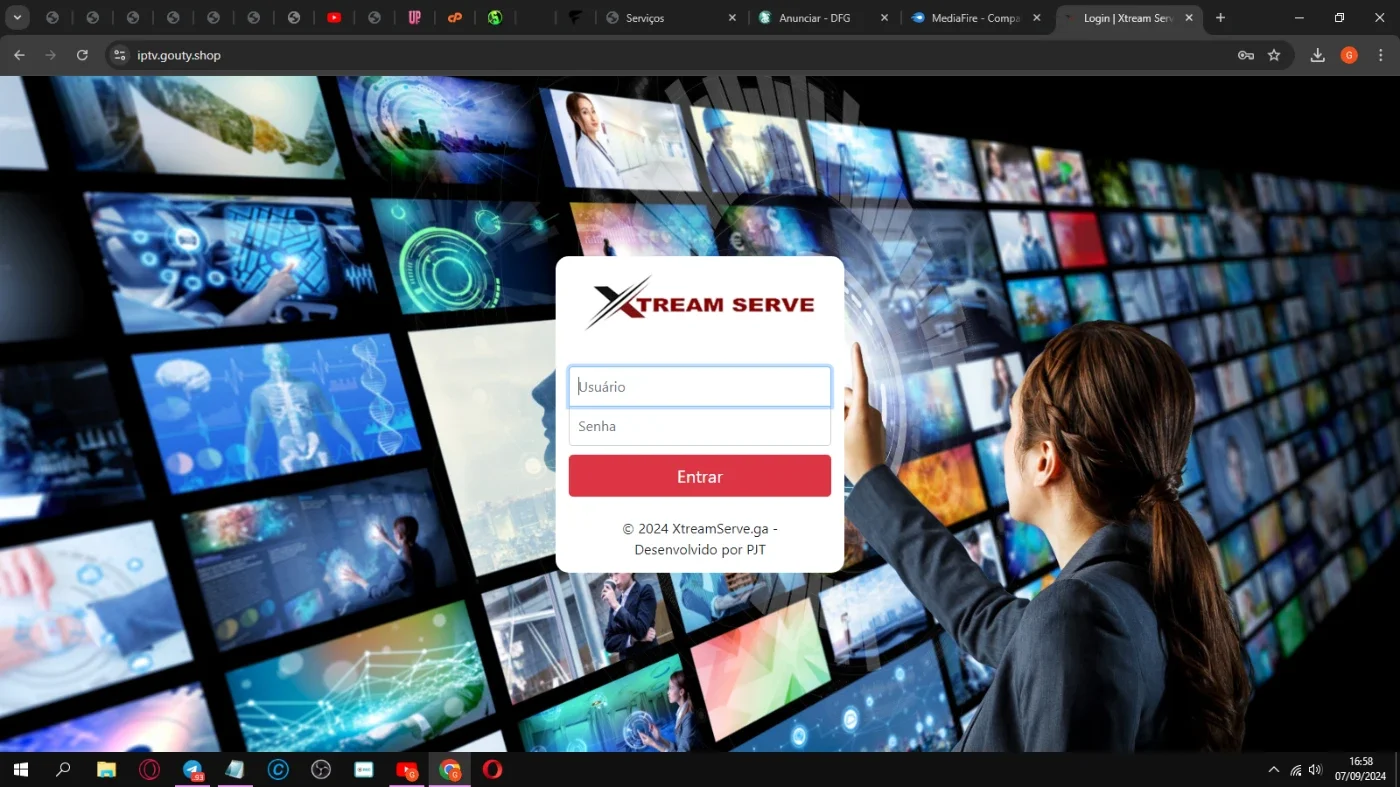
Task: Open Chrome three-dot menu
Action: pos(1381,55)
